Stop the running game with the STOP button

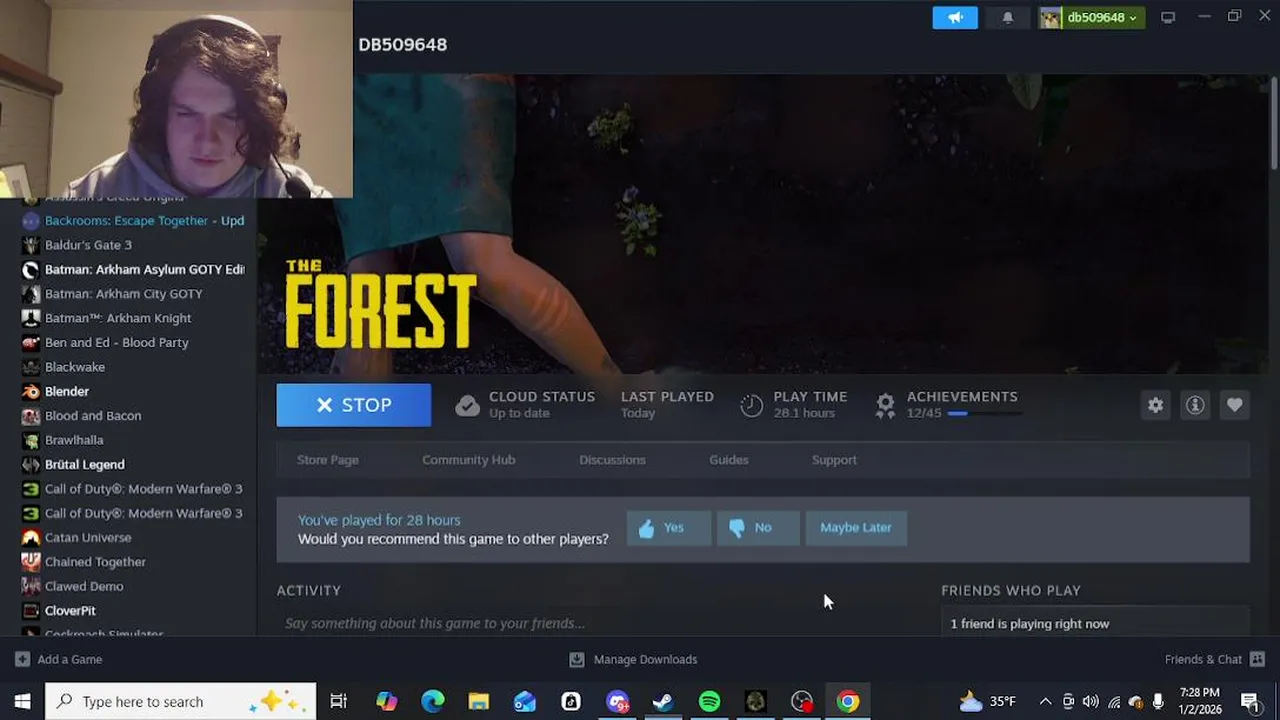click(354, 405)
